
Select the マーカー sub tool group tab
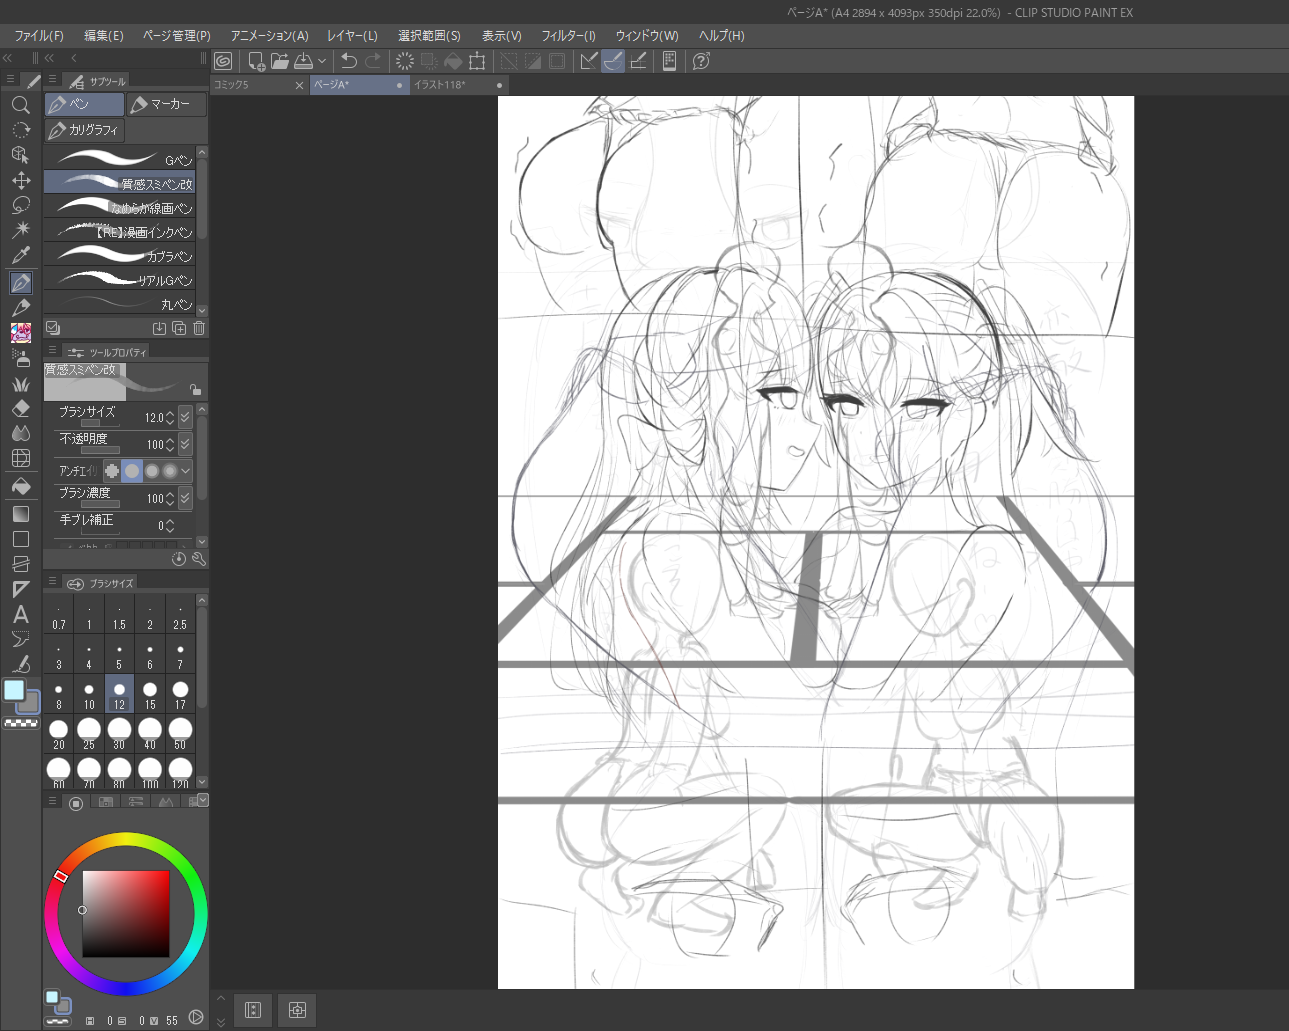click(166, 104)
